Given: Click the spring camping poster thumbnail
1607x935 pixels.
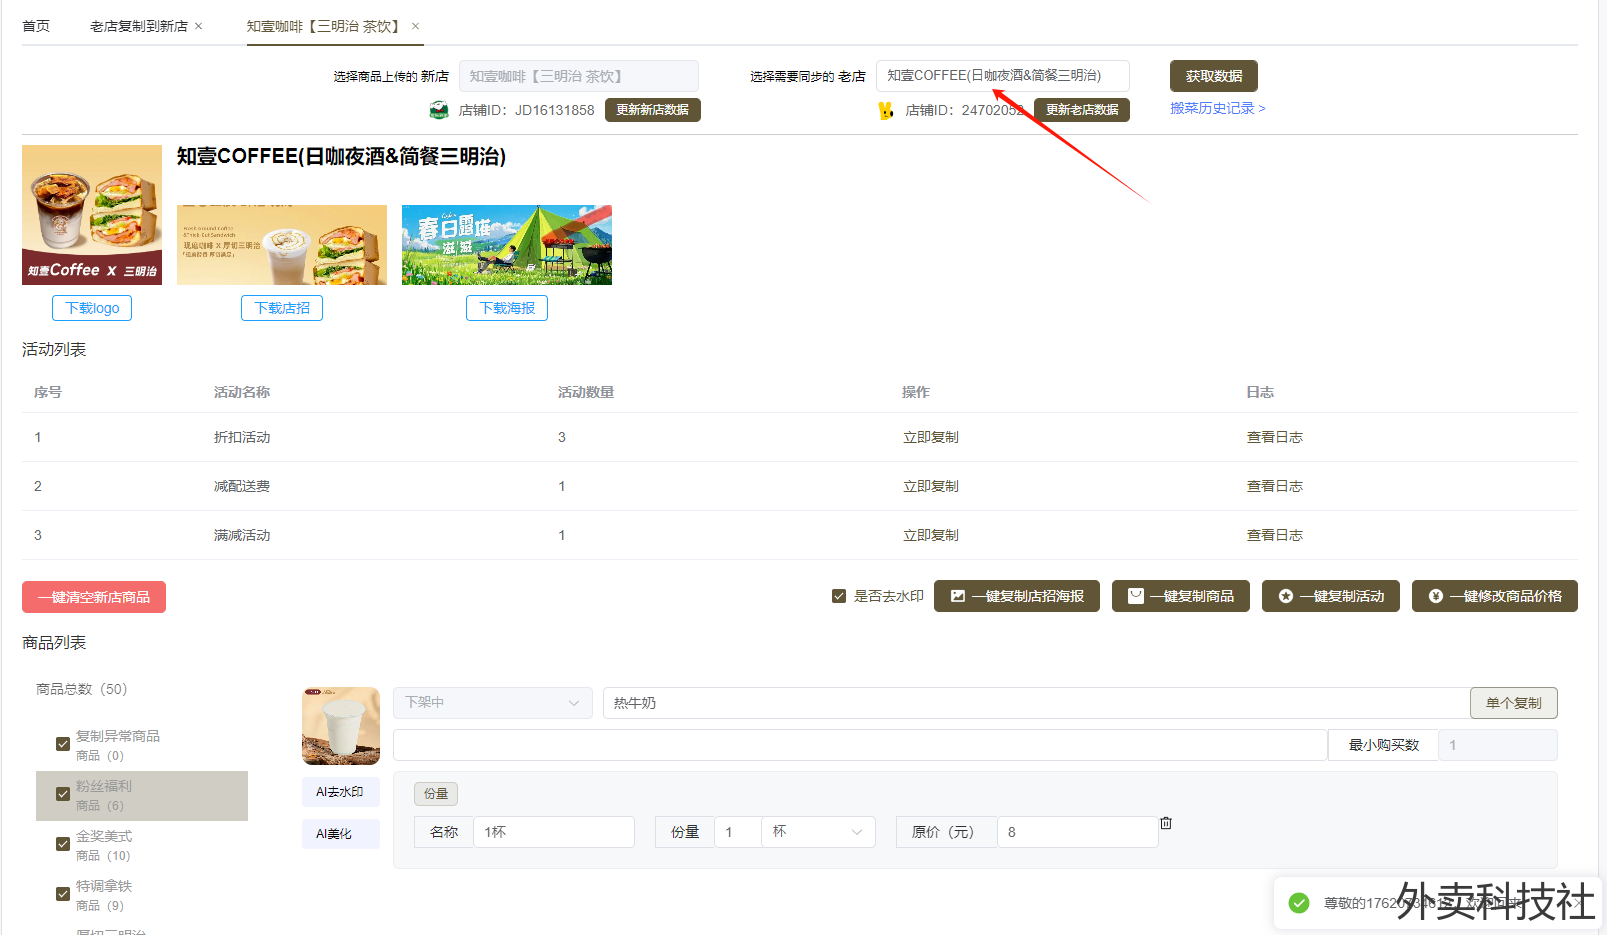Looking at the screenshot, I should coord(507,245).
